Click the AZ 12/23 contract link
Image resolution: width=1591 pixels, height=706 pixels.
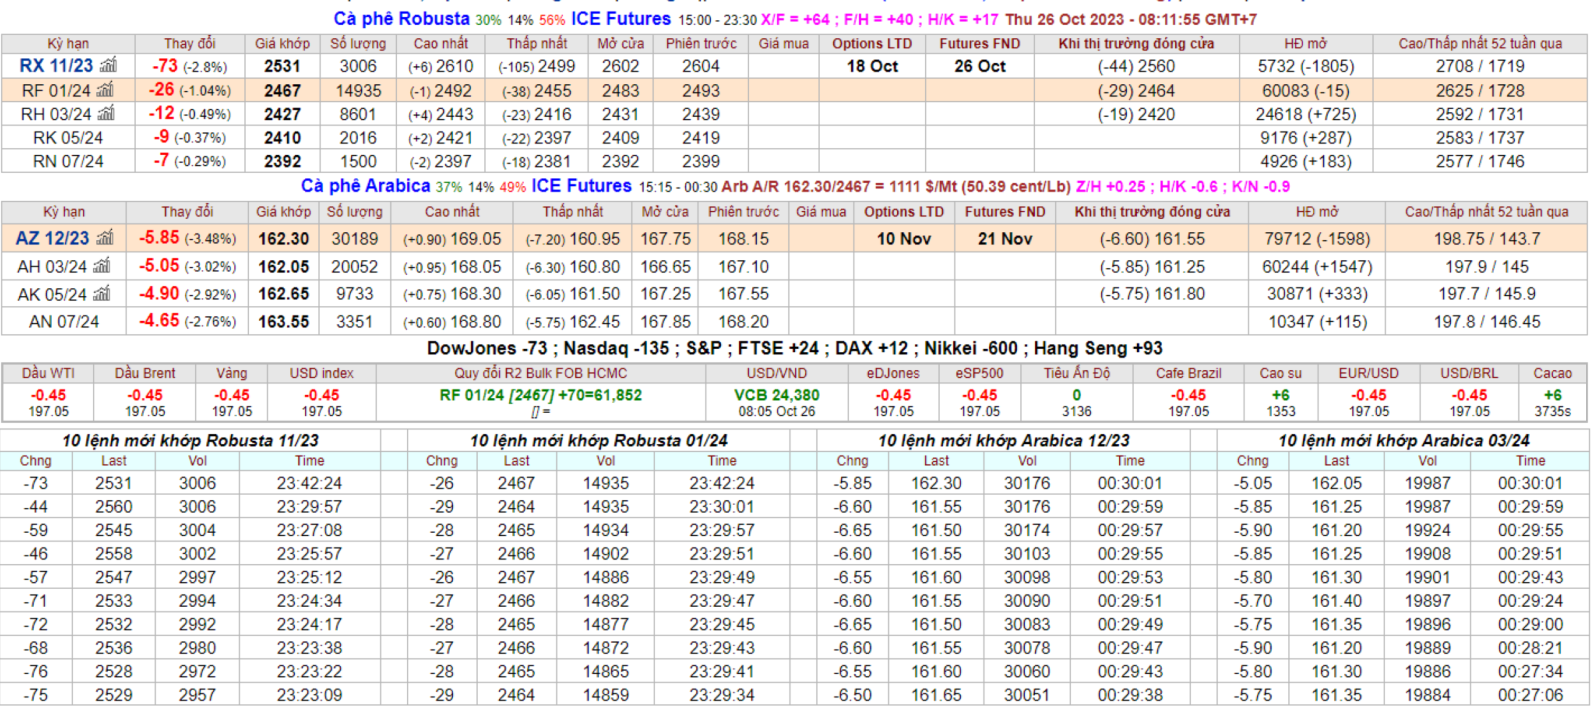click(x=52, y=239)
